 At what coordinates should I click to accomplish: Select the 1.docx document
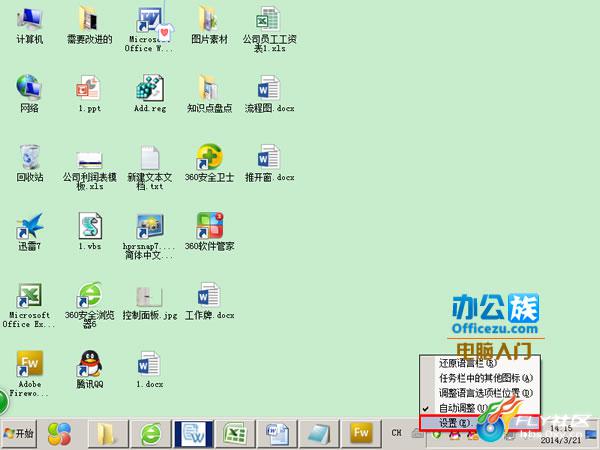[150, 370]
